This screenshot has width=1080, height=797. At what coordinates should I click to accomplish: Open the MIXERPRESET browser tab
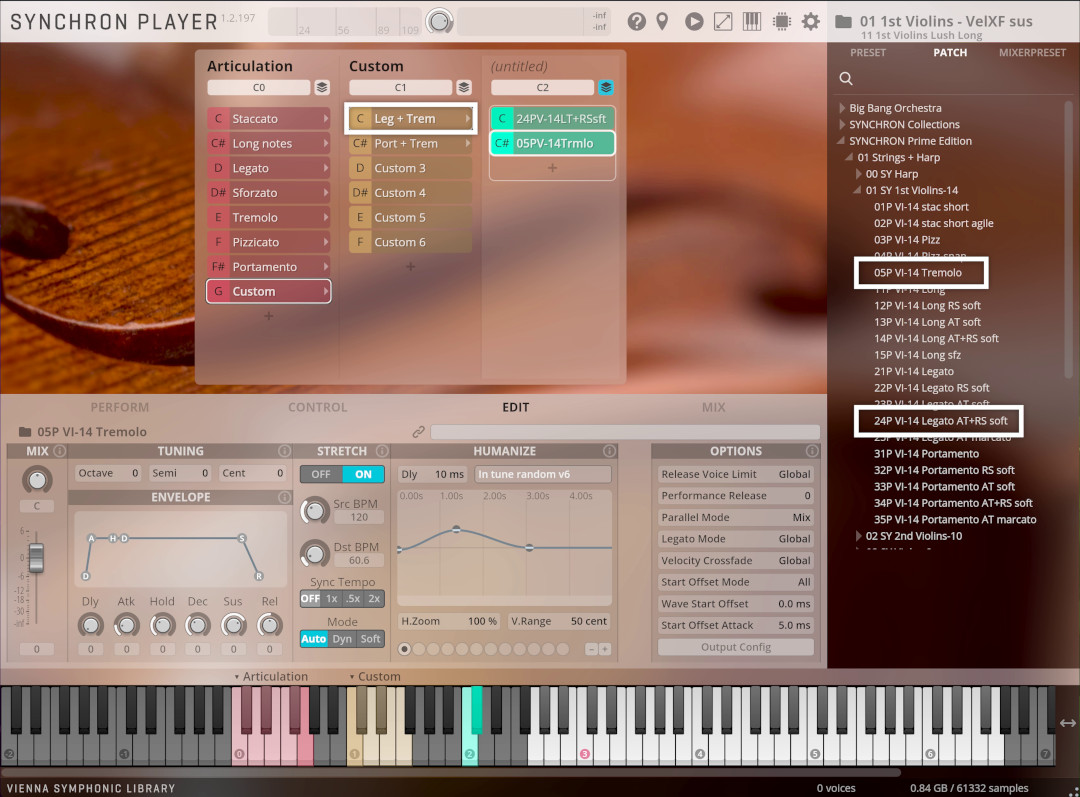click(1032, 52)
